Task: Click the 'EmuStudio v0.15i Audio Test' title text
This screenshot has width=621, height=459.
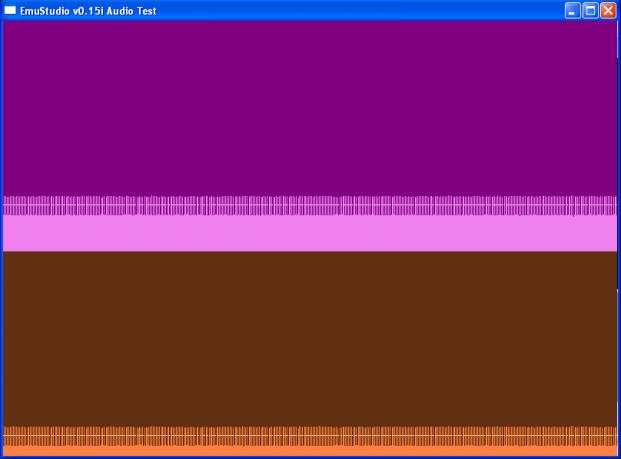Action: coord(87,10)
